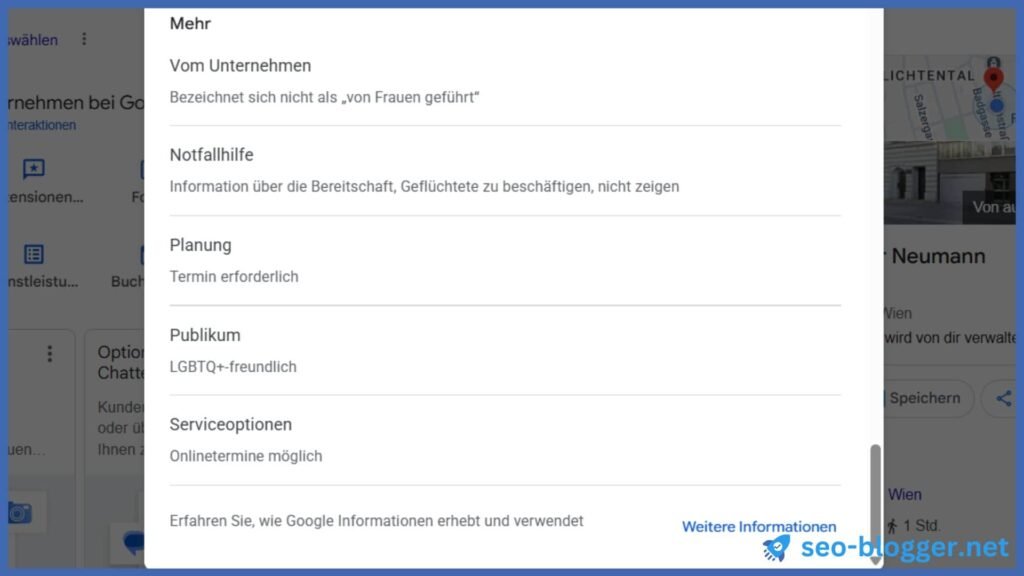This screenshot has height=576, width=1024.
Task: Open the 'Interaktionen' link
Action: (42, 125)
